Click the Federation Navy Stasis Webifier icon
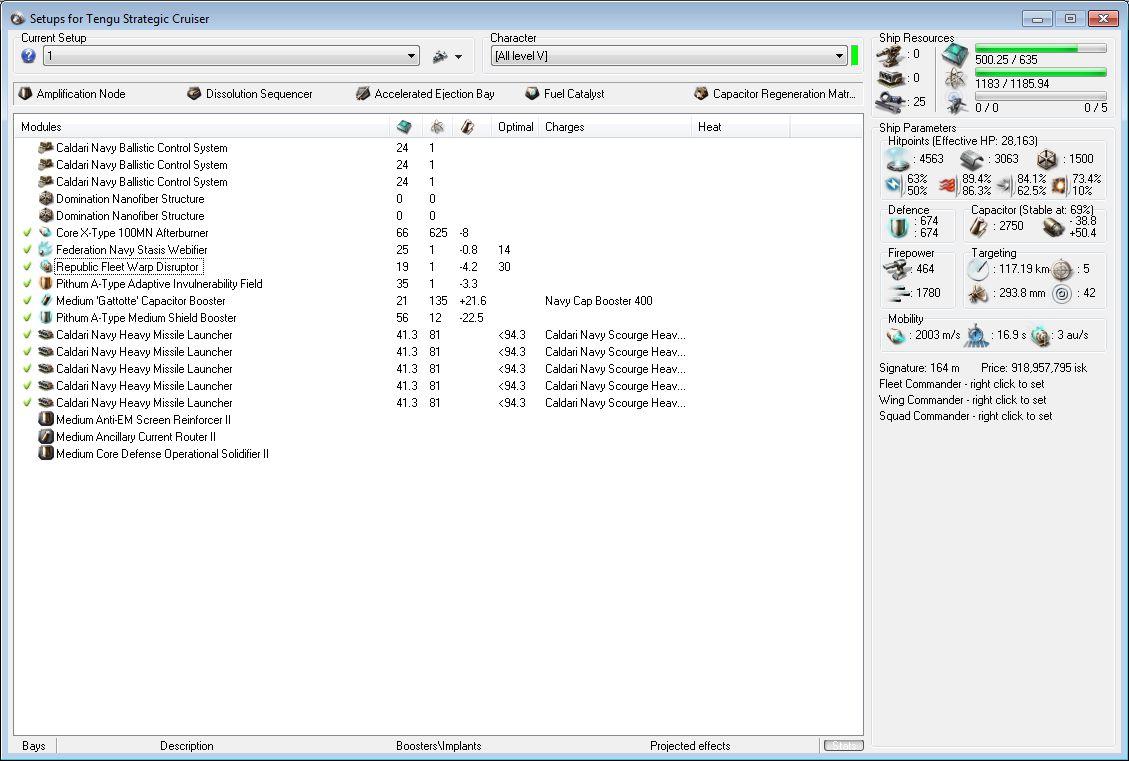Viewport: 1129px width, 761px height. 46,250
